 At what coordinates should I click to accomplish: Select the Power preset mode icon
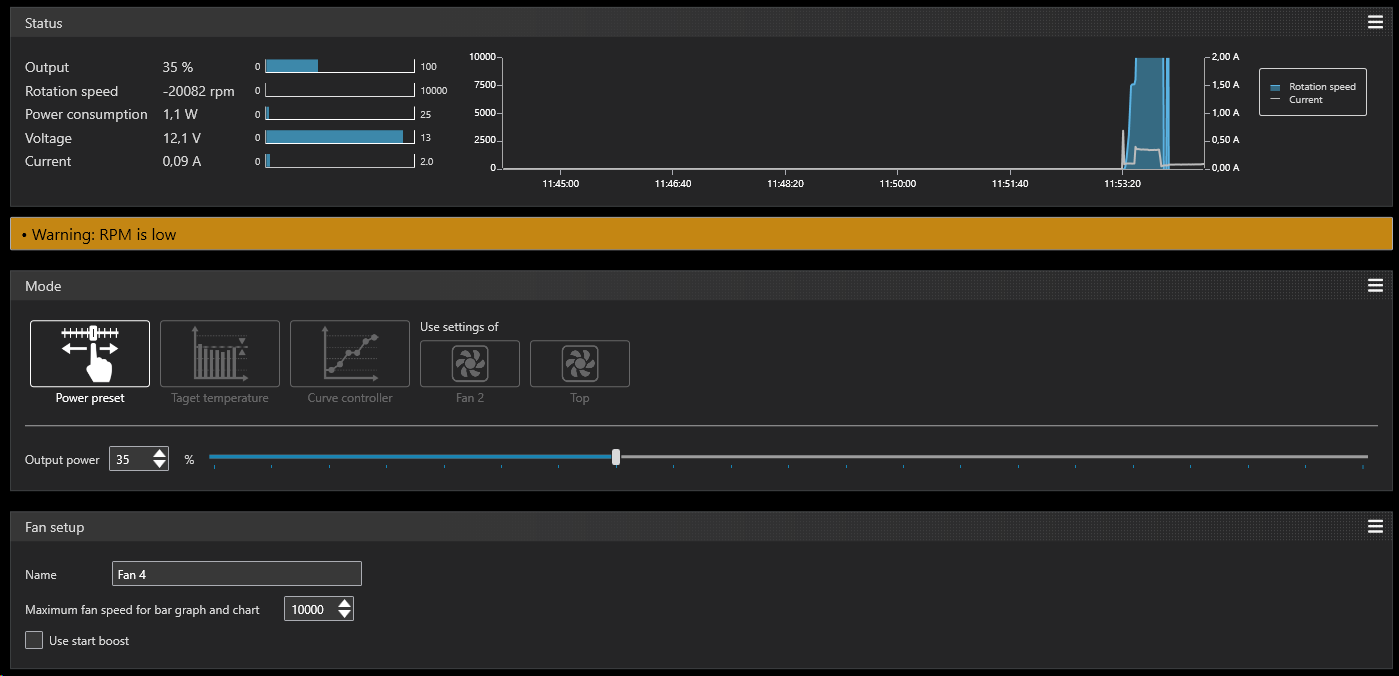click(90, 354)
